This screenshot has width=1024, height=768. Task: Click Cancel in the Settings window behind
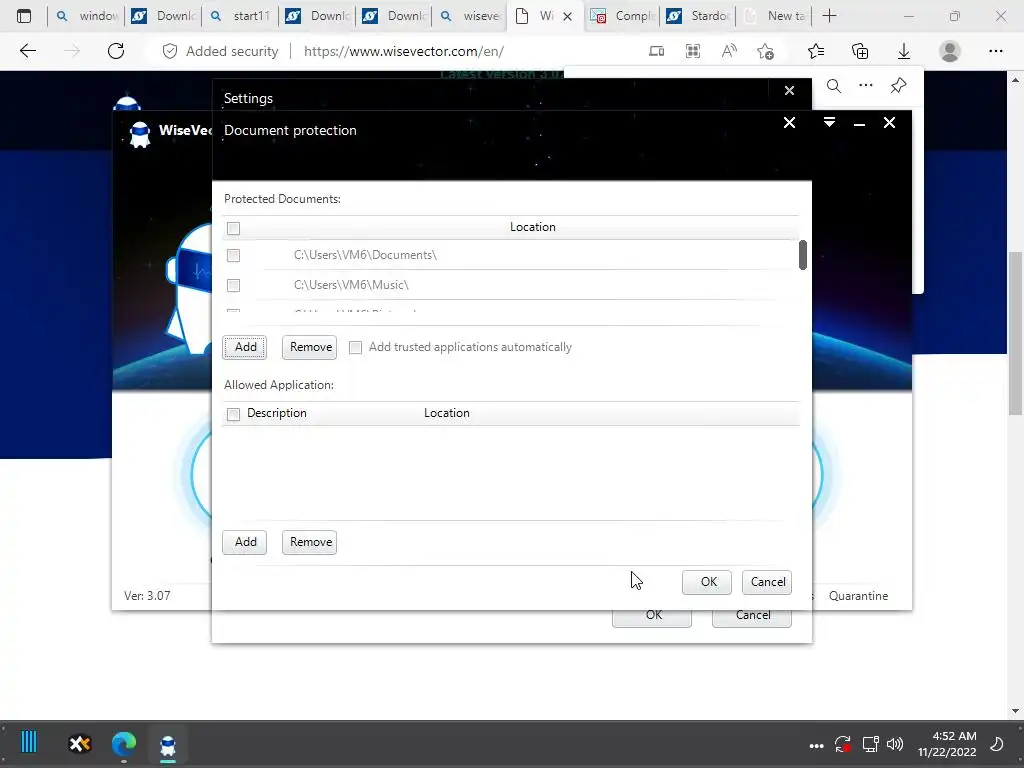coord(752,617)
